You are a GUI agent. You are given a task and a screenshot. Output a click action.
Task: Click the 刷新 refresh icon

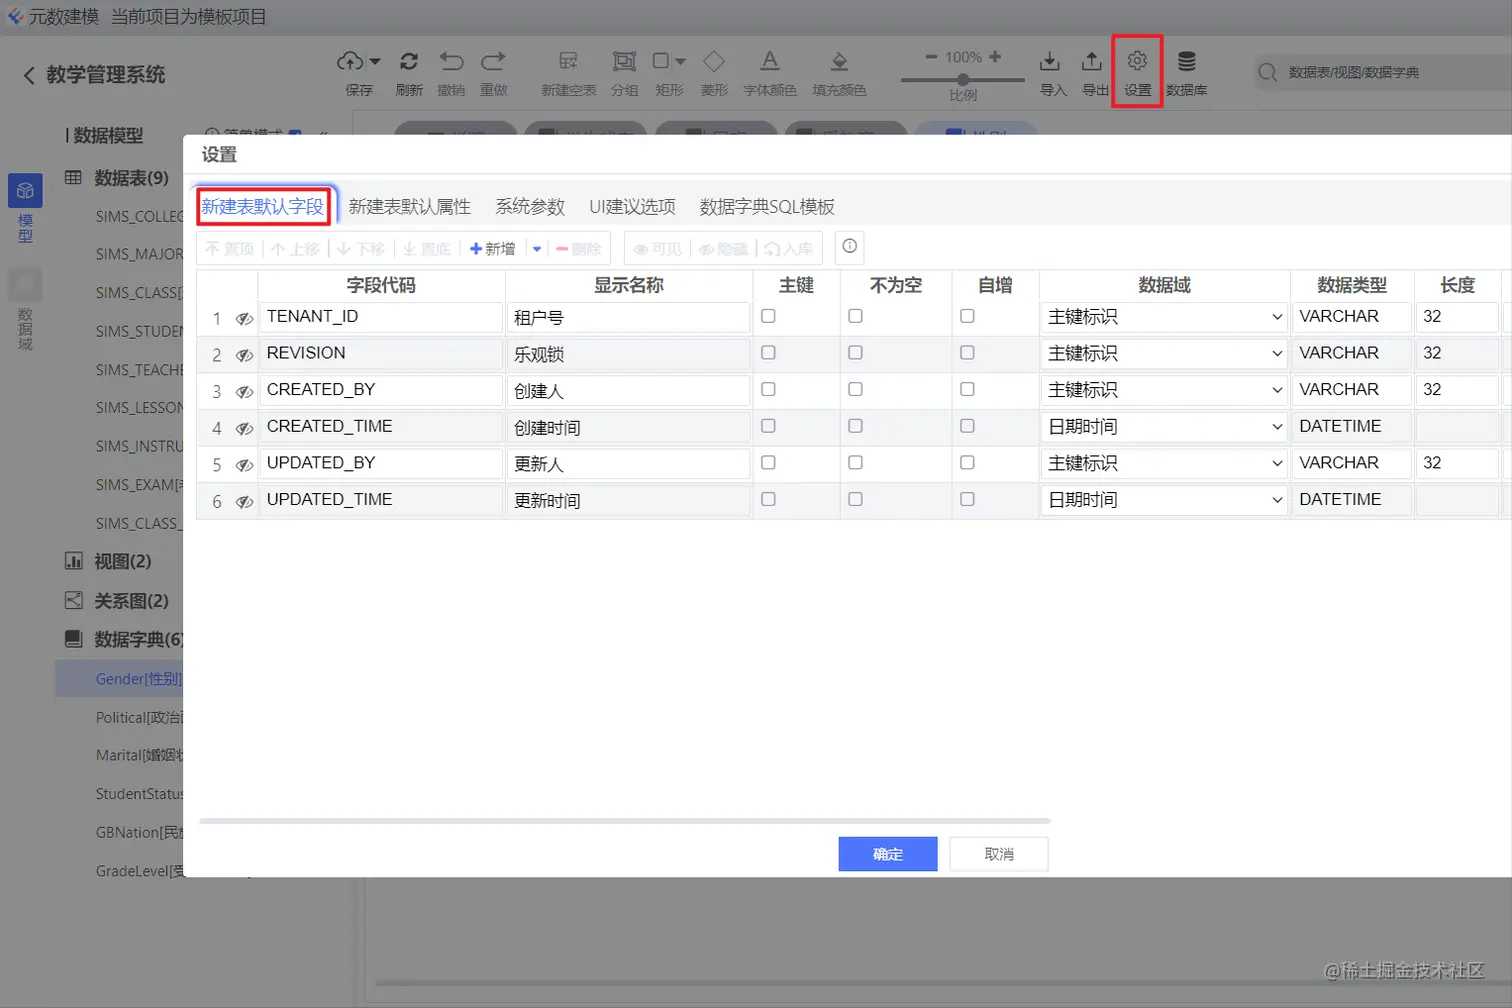[x=409, y=61]
